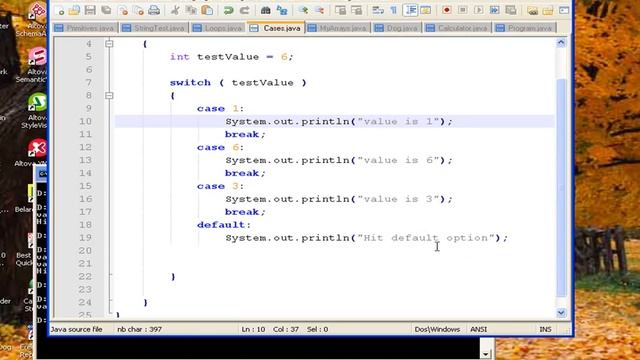Image resolution: width=640 pixels, height=360 pixels.
Task: Zoom in using the toolbar zoom icon
Action: coord(303,10)
